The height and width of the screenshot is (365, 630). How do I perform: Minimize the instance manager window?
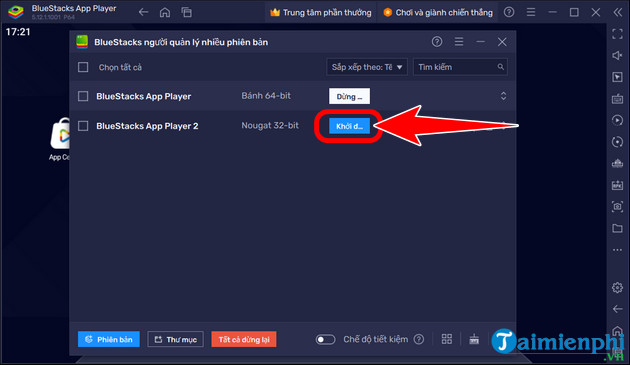(x=481, y=41)
